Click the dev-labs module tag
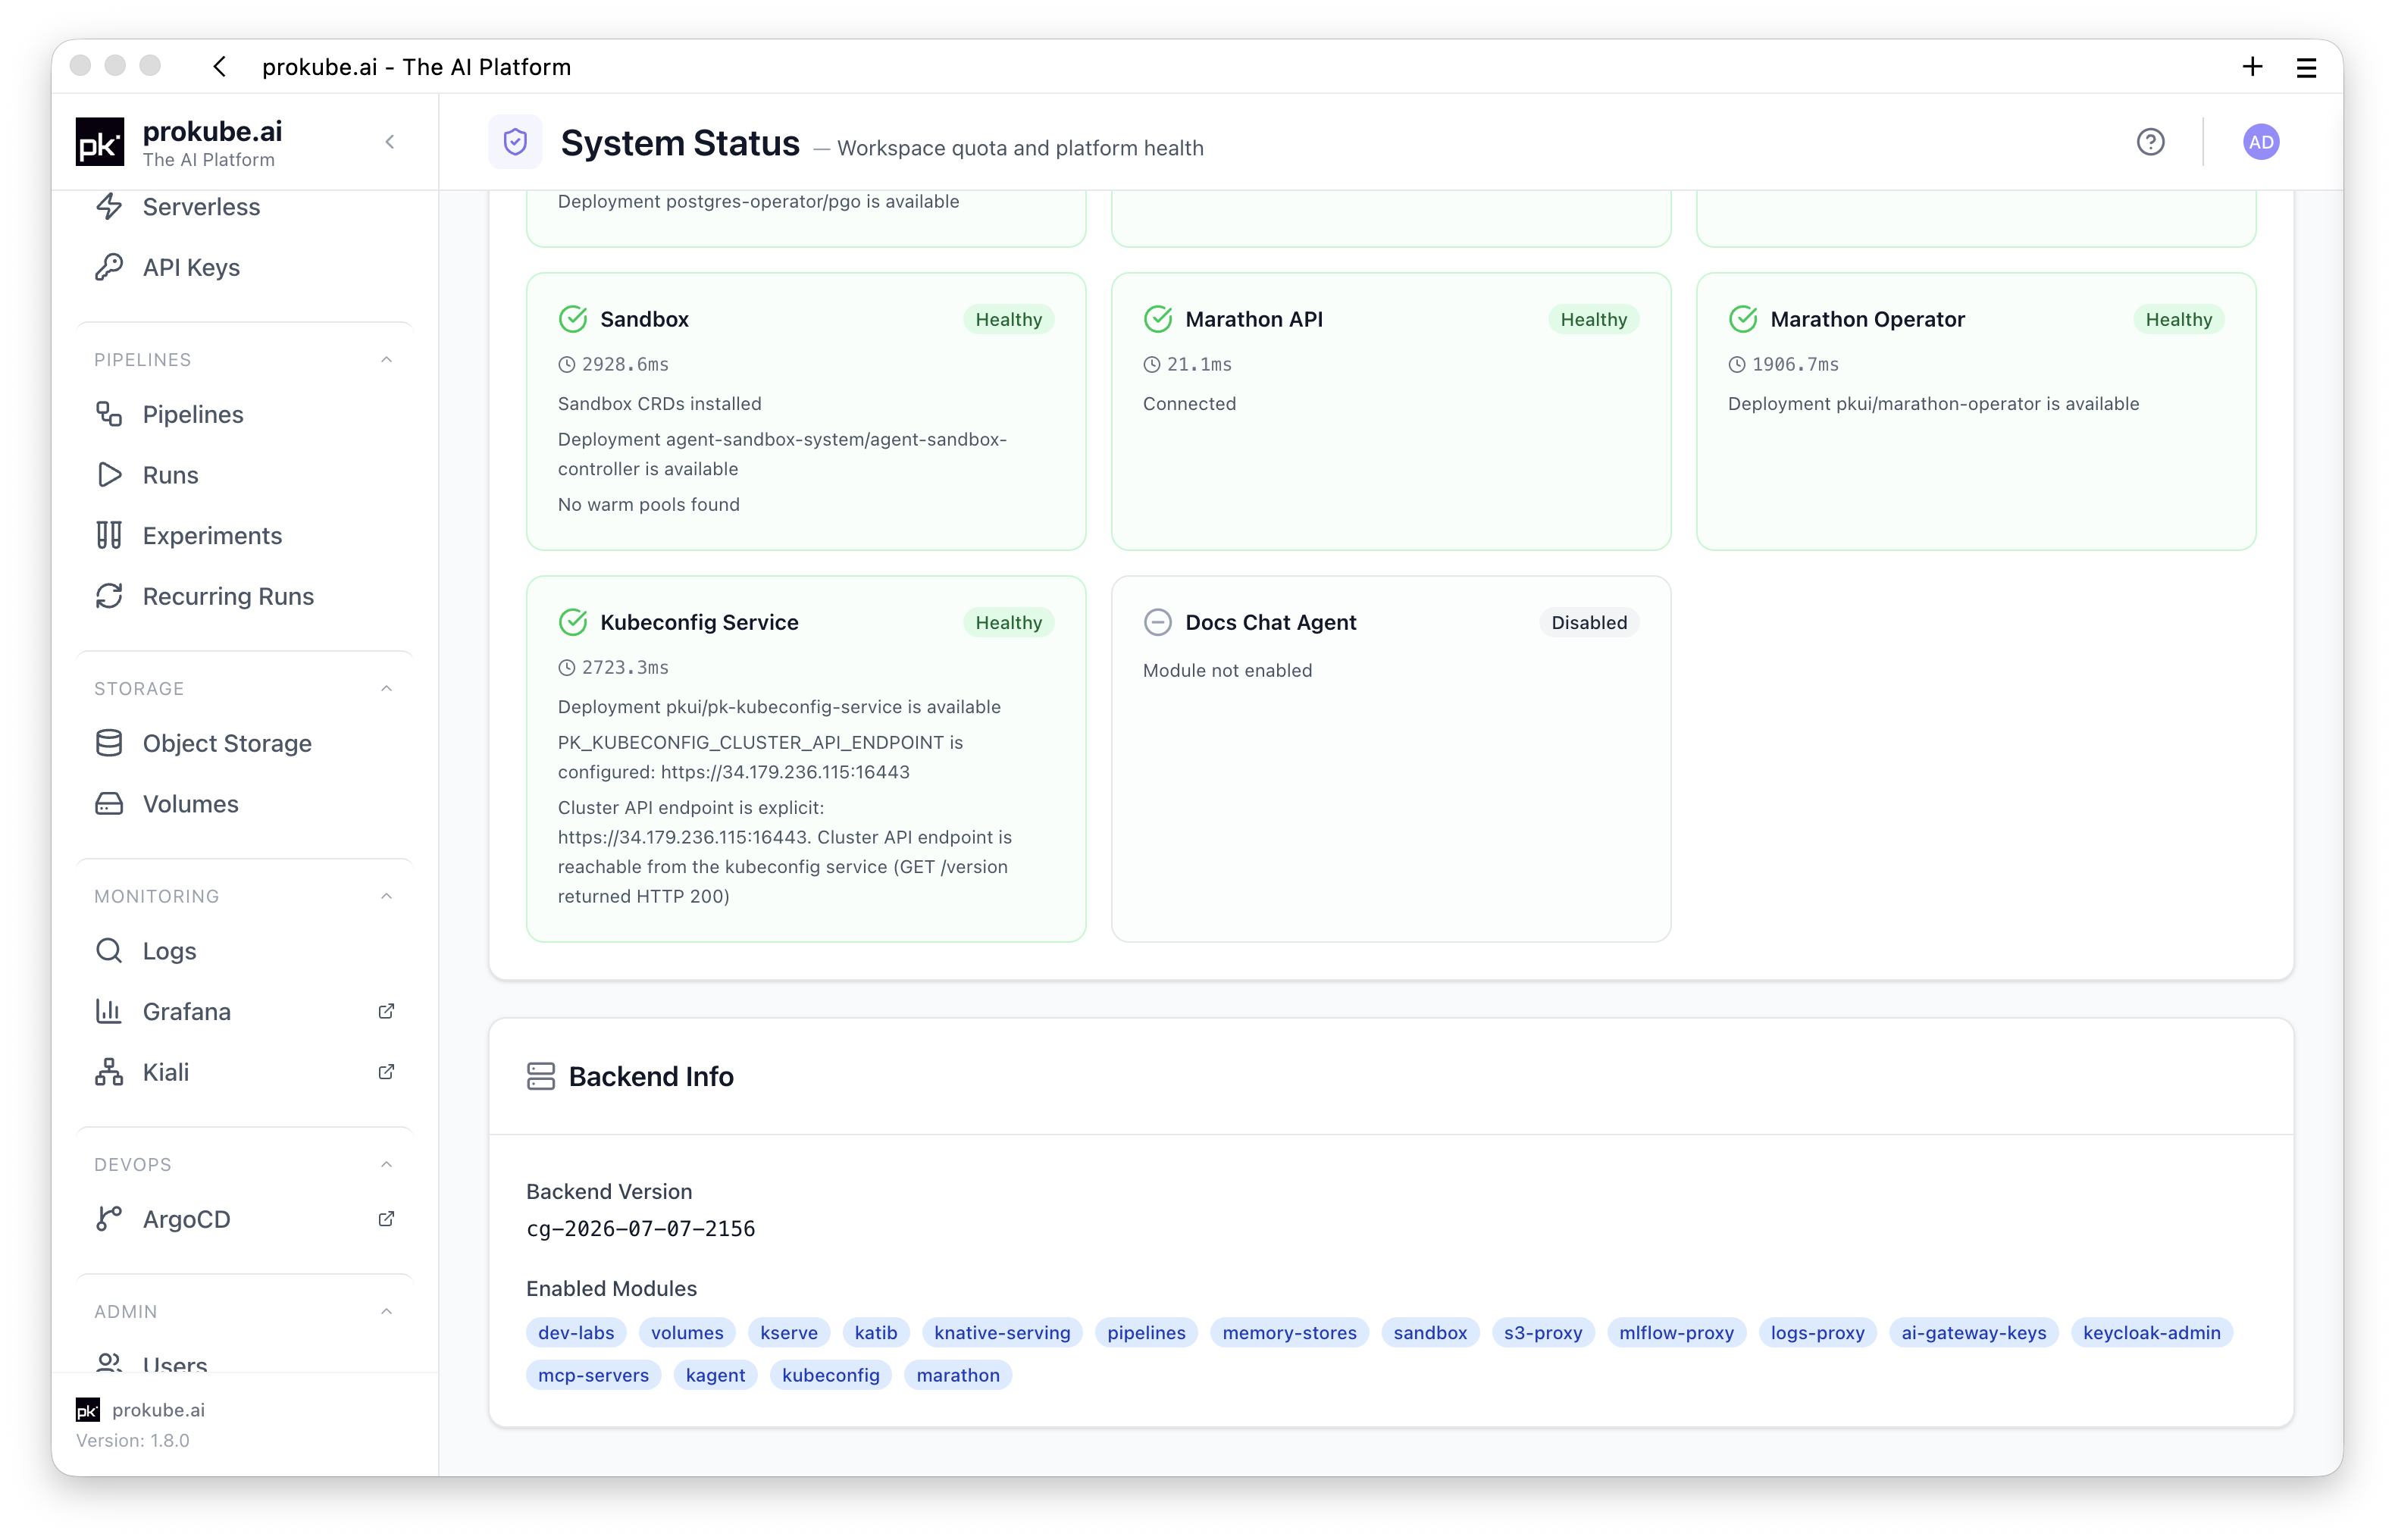The height and width of the screenshot is (1540, 2395). [576, 1333]
